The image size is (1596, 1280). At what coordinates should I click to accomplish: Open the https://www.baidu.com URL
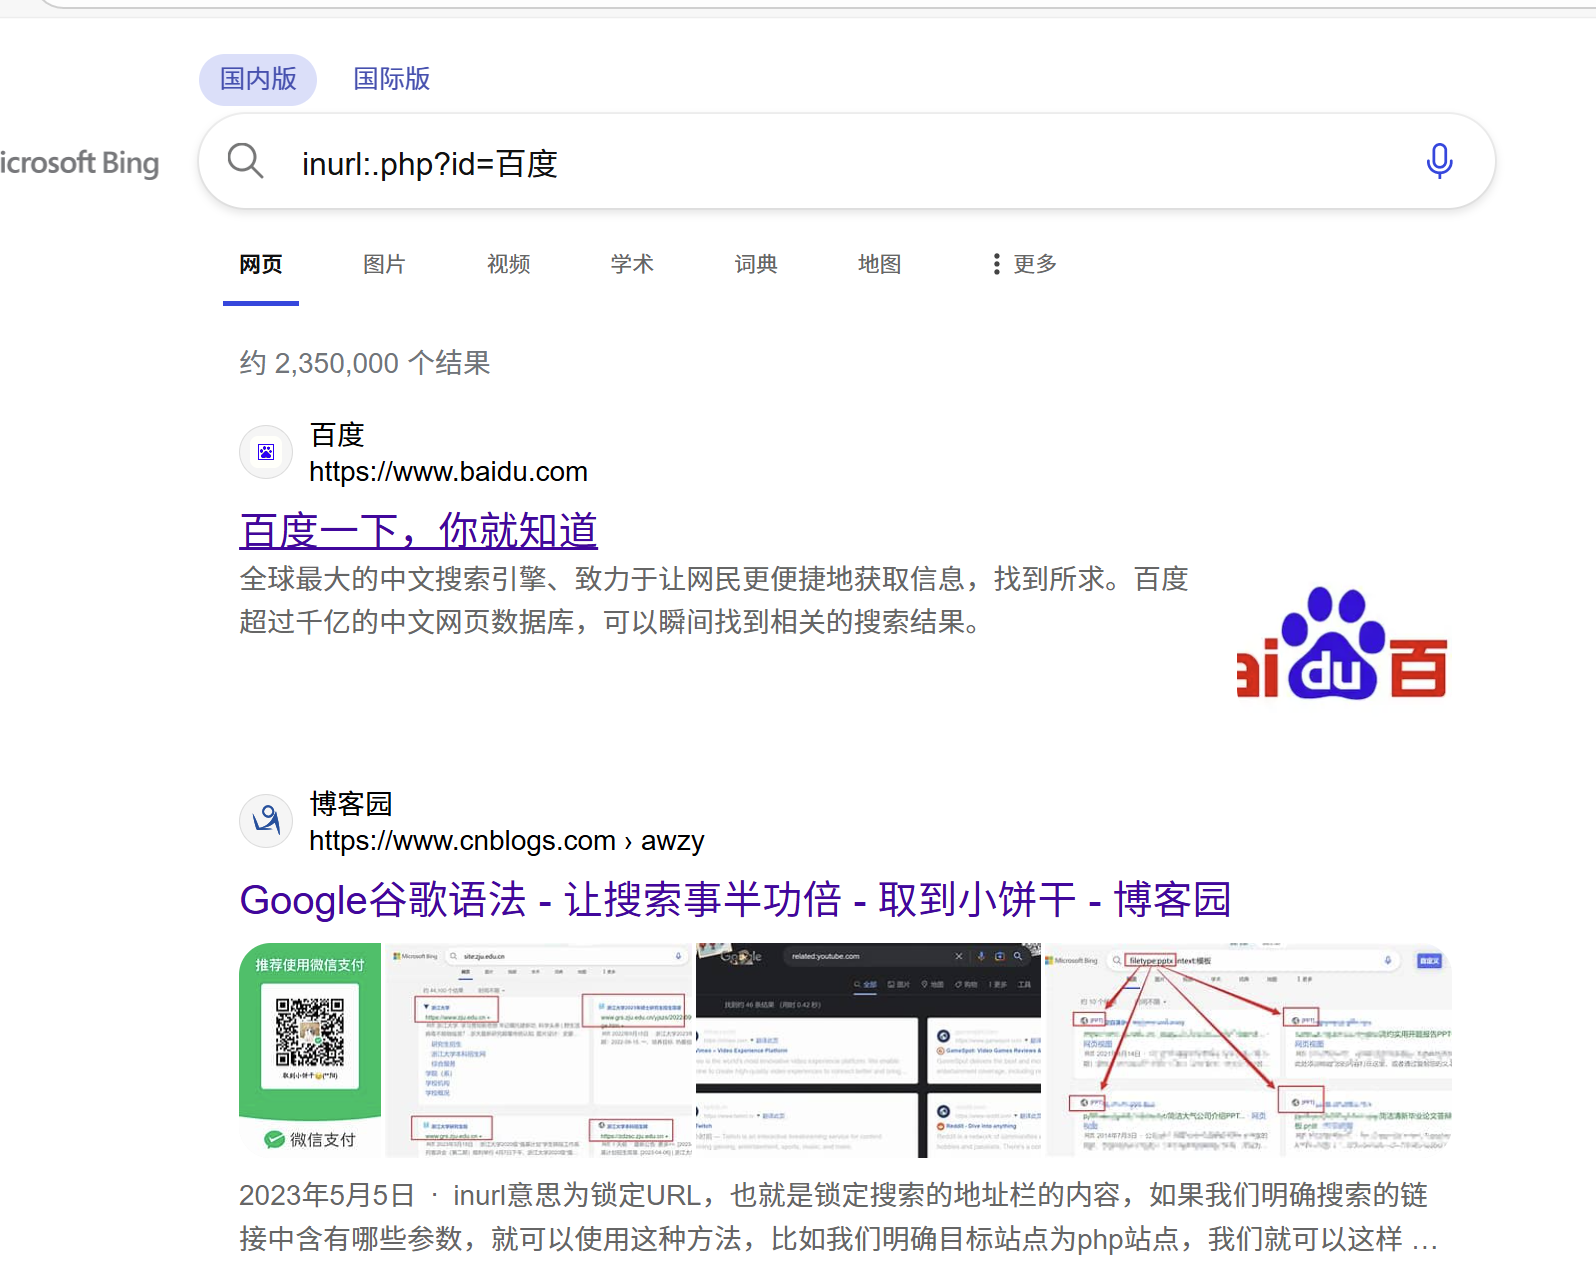click(x=448, y=472)
